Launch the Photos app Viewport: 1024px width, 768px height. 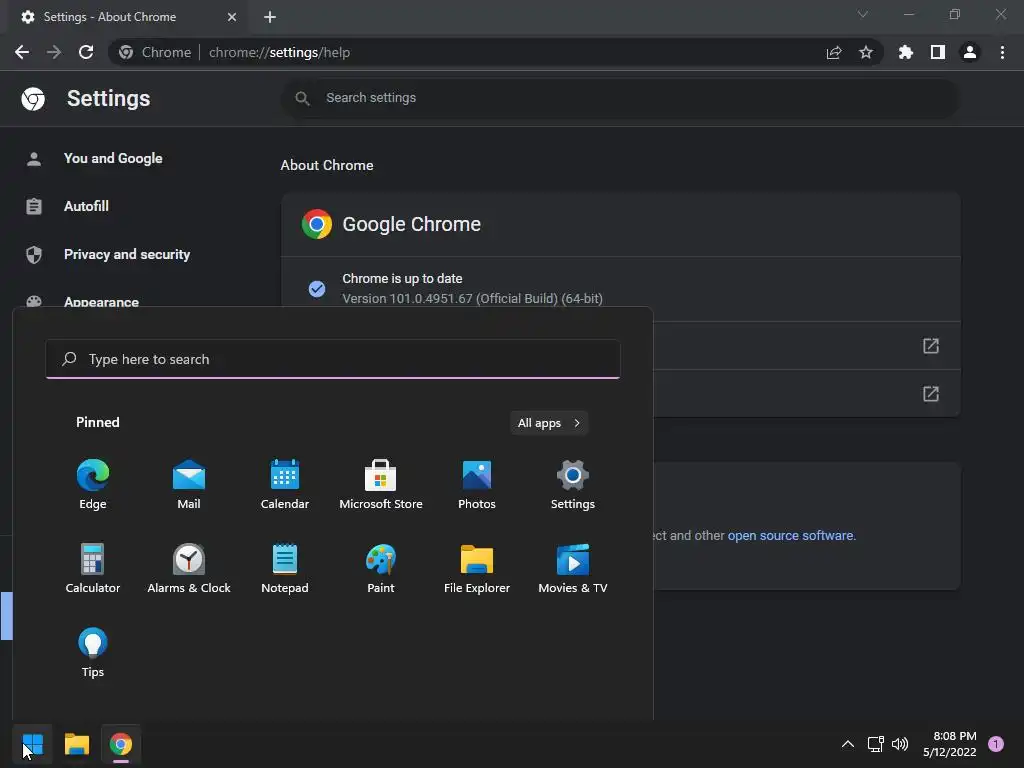[477, 484]
